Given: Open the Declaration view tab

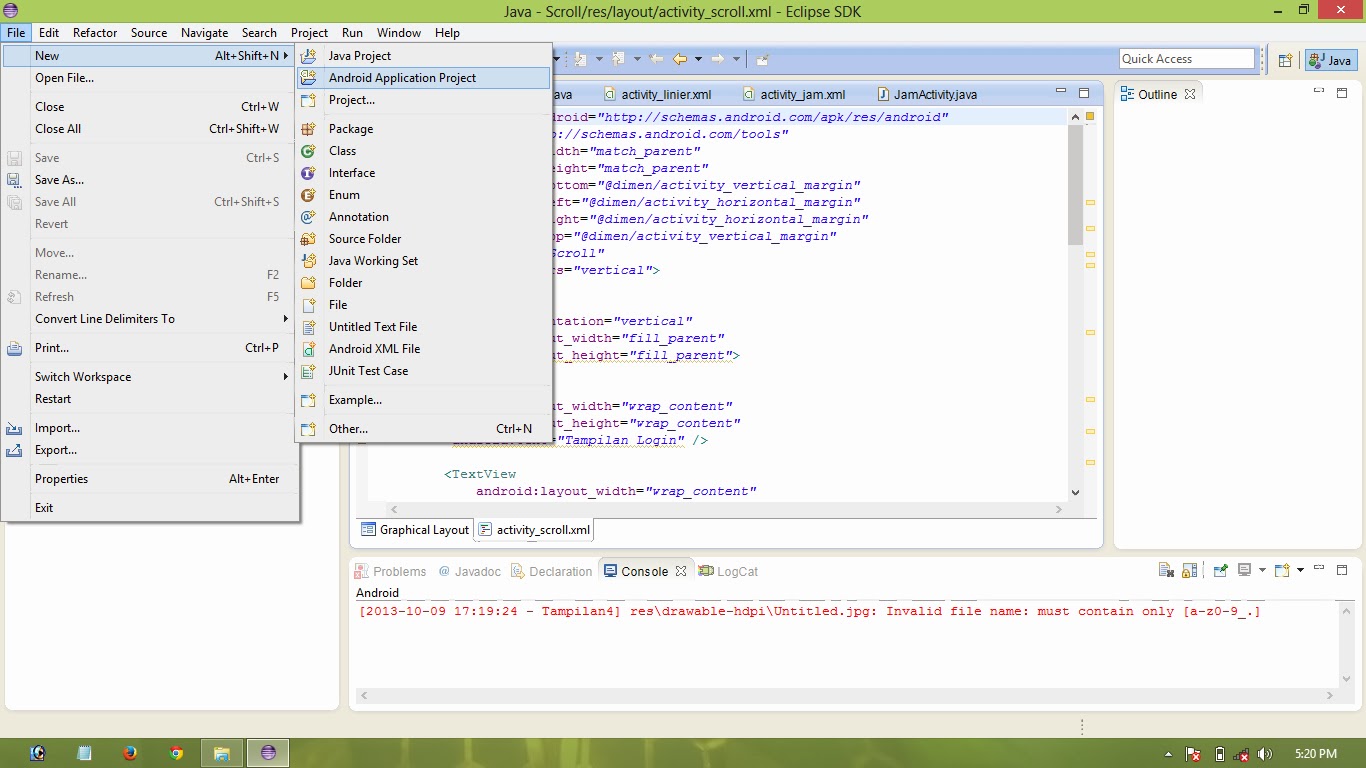Looking at the screenshot, I should 552,572.
